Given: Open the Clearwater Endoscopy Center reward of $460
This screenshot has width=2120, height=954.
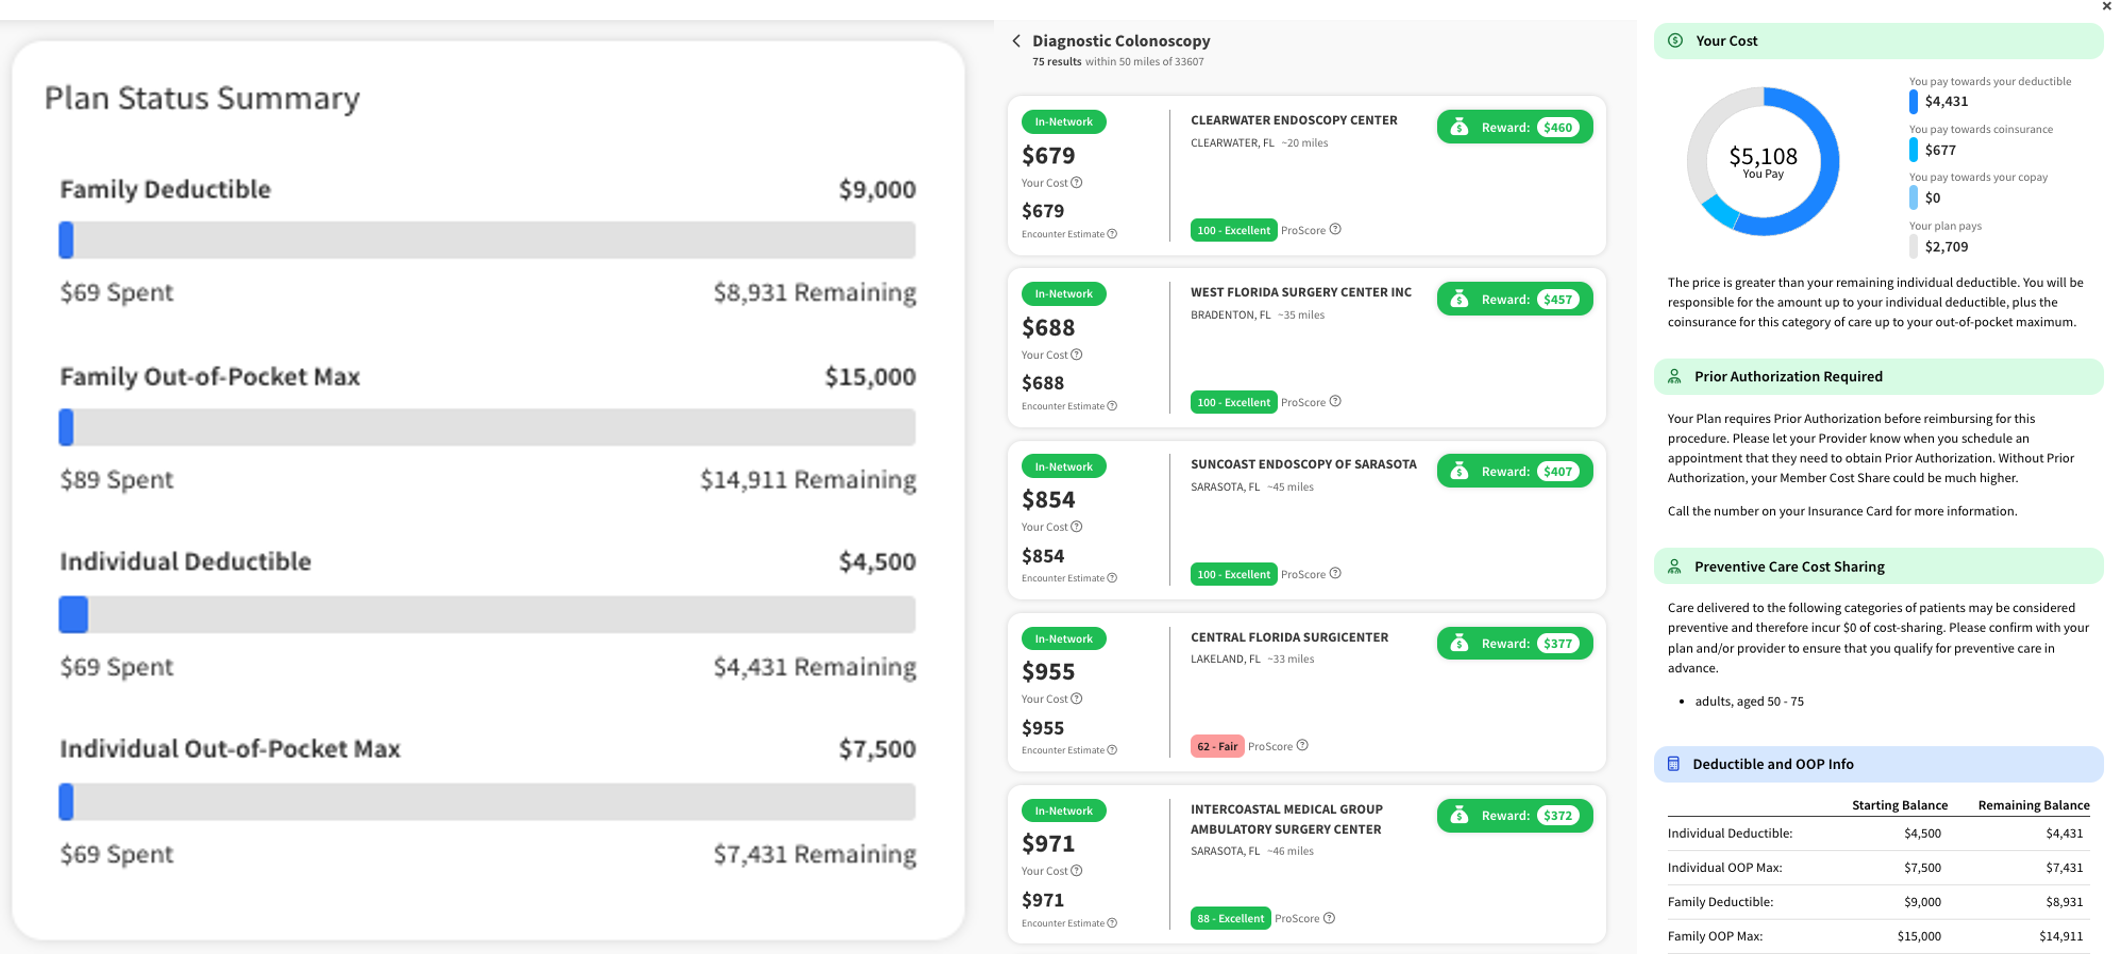Looking at the screenshot, I should tap(1514, 127).
